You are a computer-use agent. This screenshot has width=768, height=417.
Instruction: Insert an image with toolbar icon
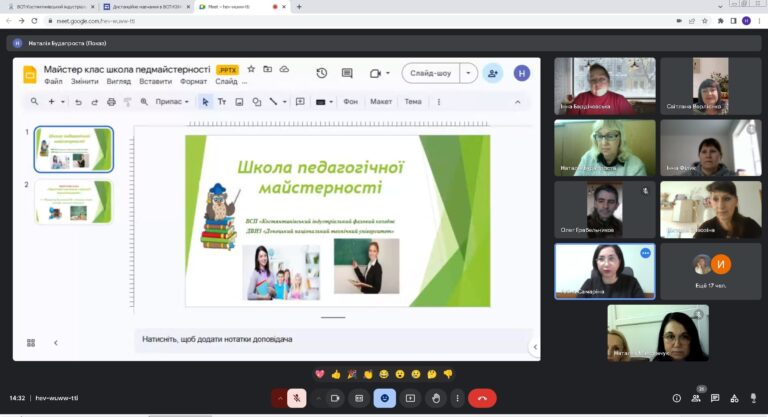point(239,102)
